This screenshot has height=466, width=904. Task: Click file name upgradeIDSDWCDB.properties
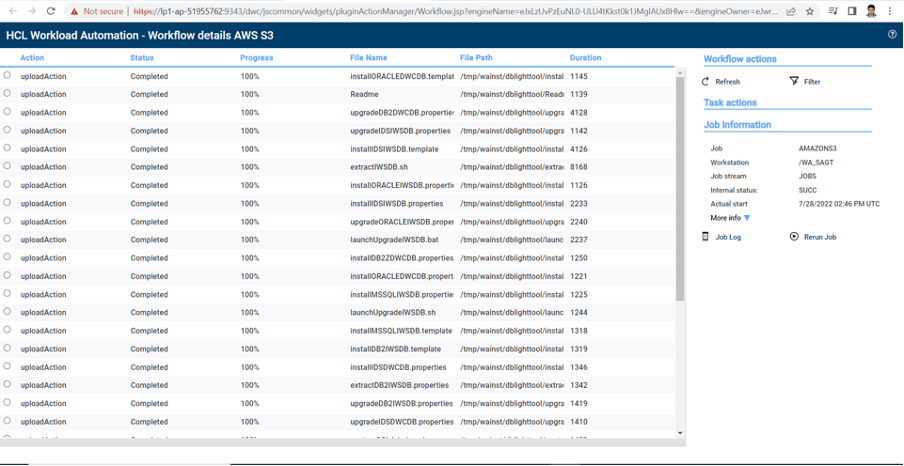click(402, 422)
